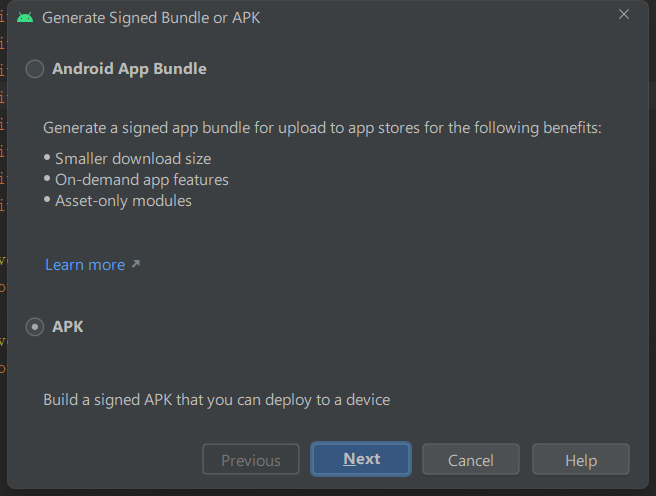Click the code editor strip behind the dialog
Screen dimensions: 656x496
(3, 250)
